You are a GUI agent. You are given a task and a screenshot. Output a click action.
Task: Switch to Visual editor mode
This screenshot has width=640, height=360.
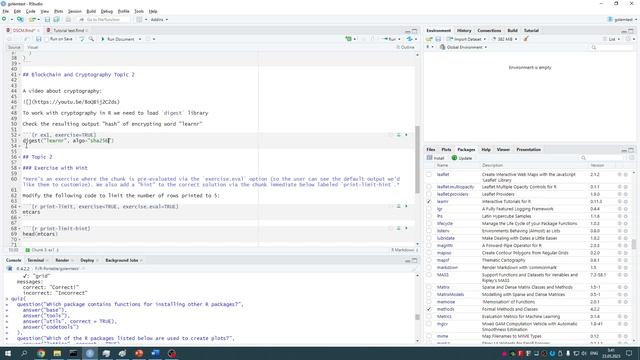(33, 47)
